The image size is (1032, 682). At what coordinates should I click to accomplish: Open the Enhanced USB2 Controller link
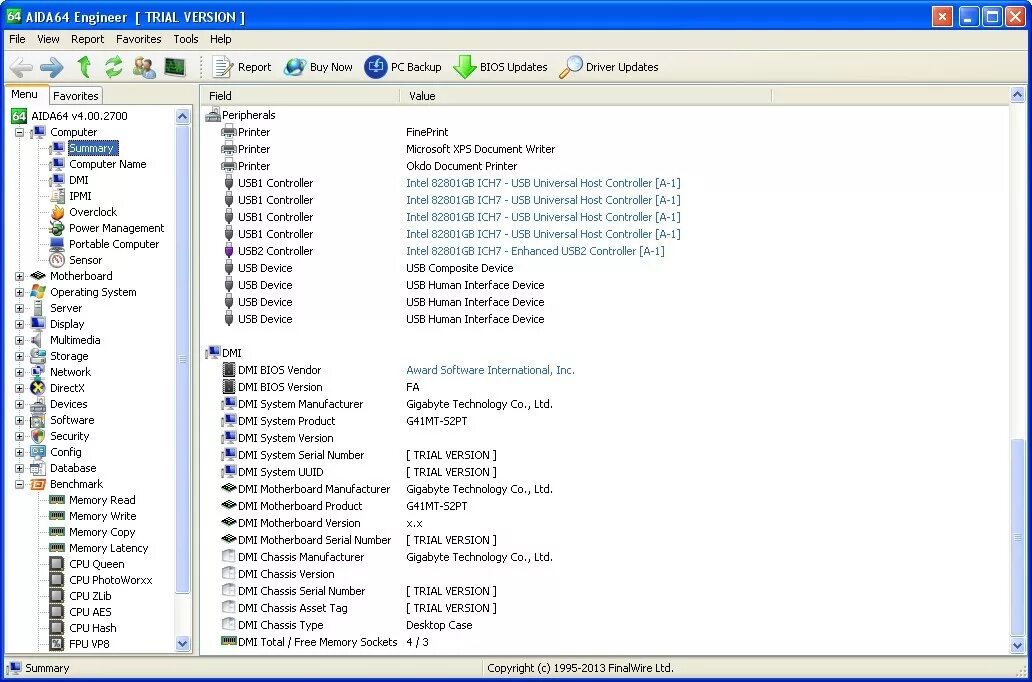click(x=535, y=251)
